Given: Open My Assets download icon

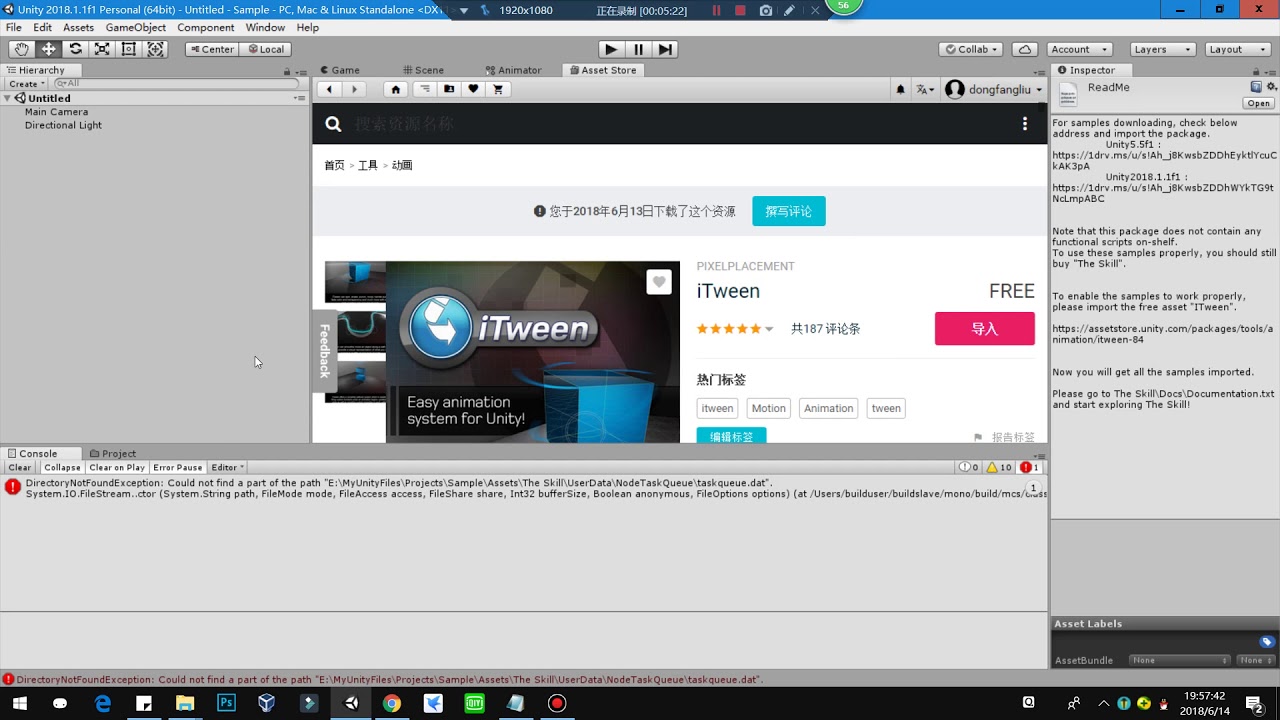Looking at the screenshot, I should tap(449, 89).
